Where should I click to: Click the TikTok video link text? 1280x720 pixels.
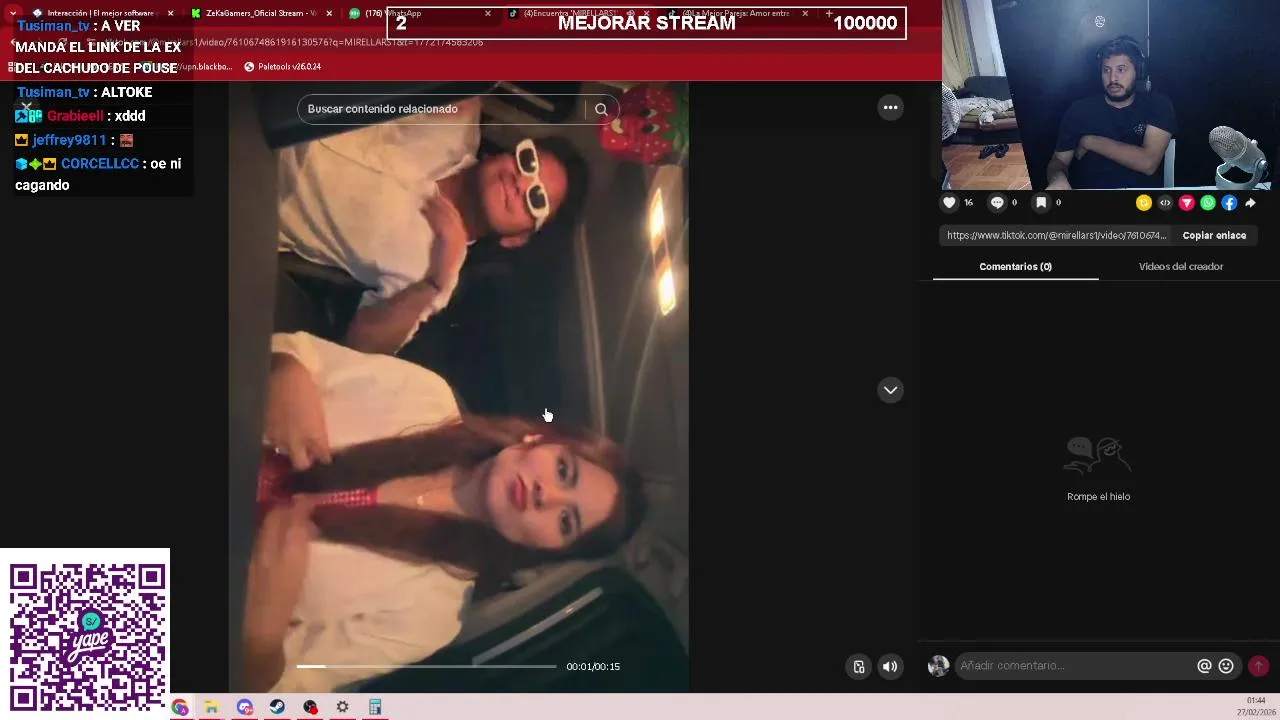pos(1056,235)
